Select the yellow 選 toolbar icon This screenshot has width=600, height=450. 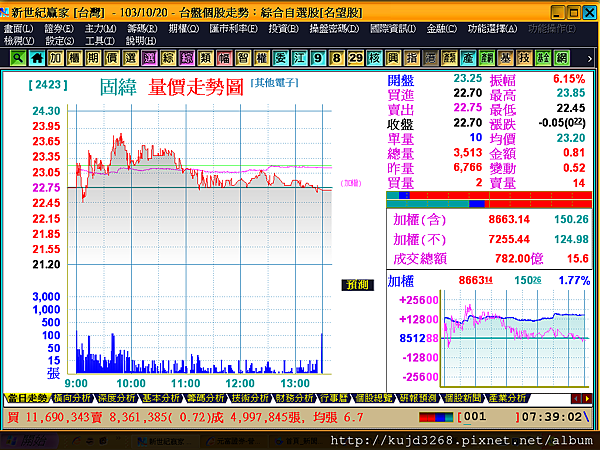click(x=130, y=58)
